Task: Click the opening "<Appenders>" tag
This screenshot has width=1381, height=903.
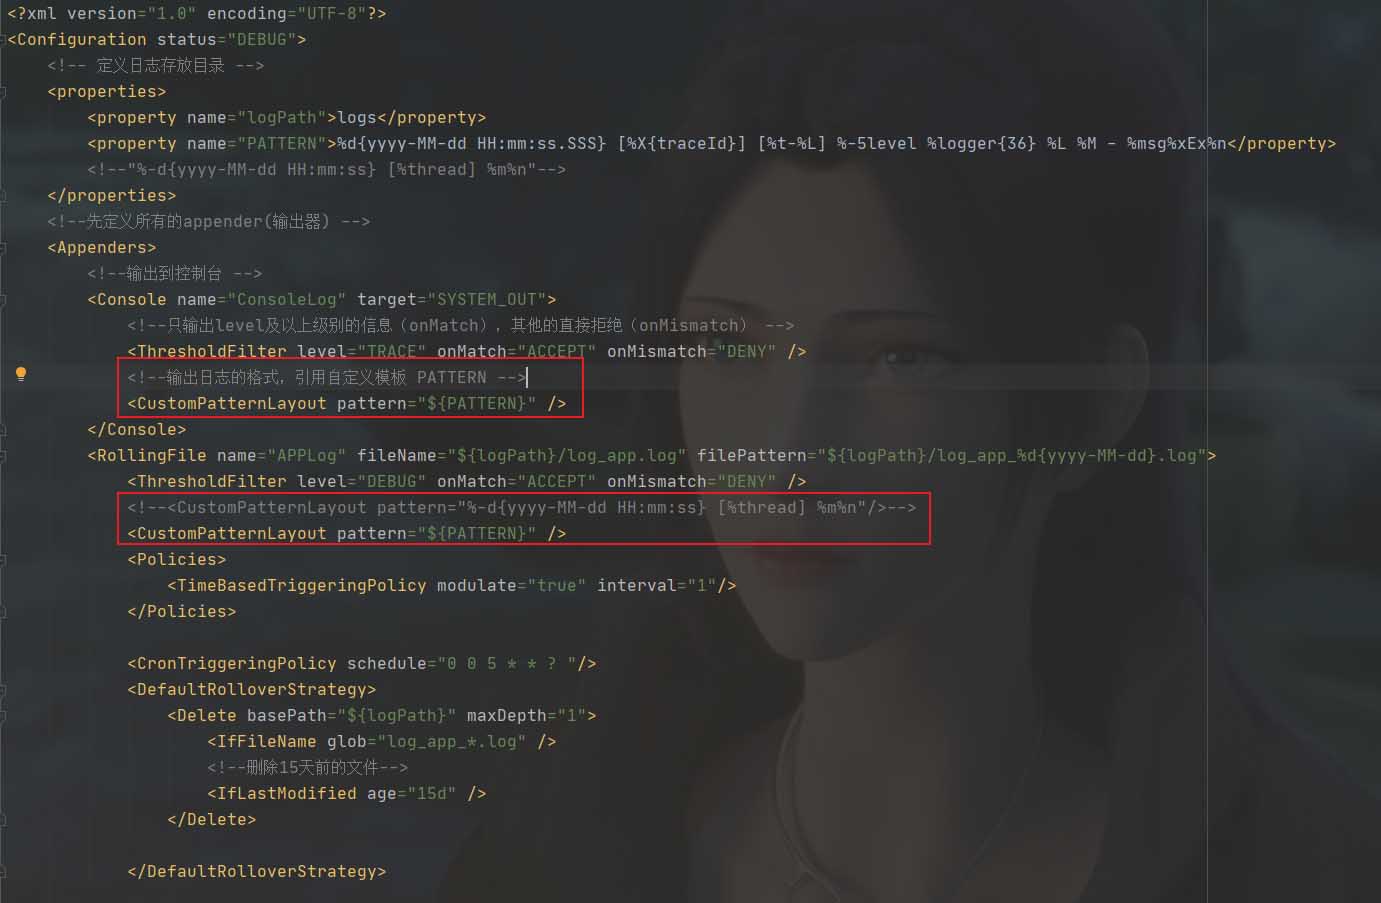Action: tap(102, 247)
